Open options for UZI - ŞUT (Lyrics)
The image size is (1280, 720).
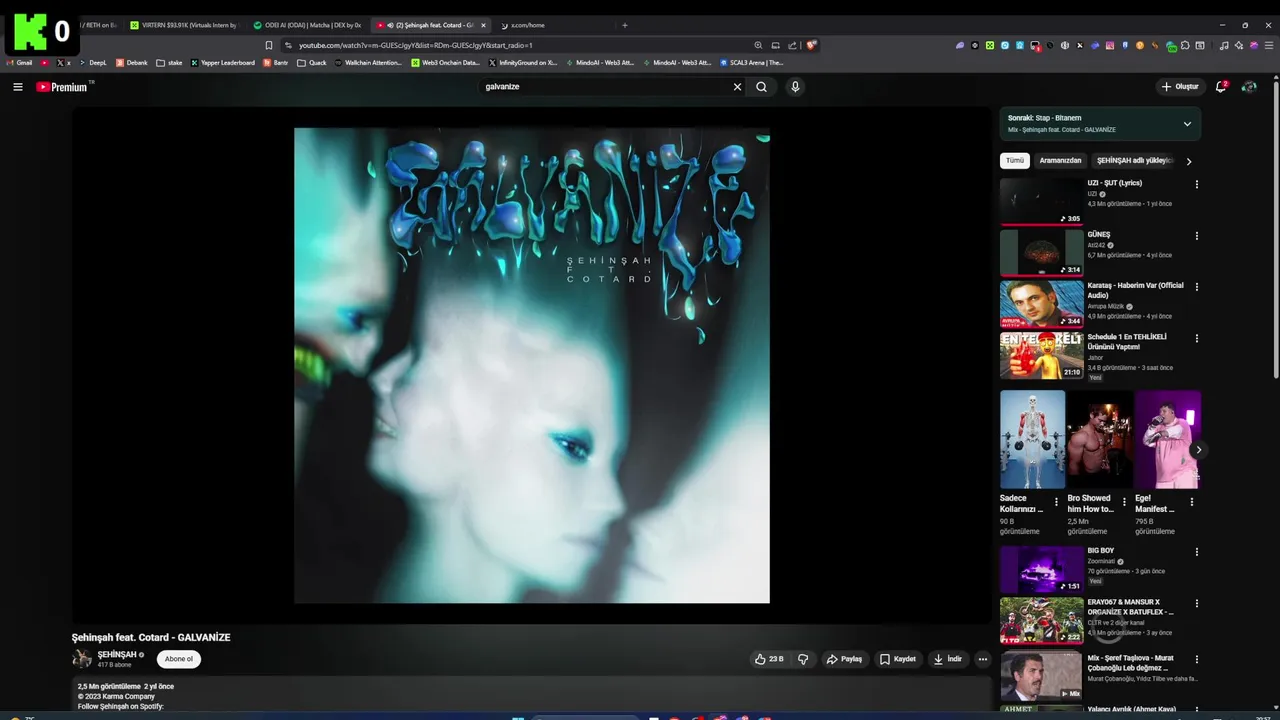coord(1197,184)
